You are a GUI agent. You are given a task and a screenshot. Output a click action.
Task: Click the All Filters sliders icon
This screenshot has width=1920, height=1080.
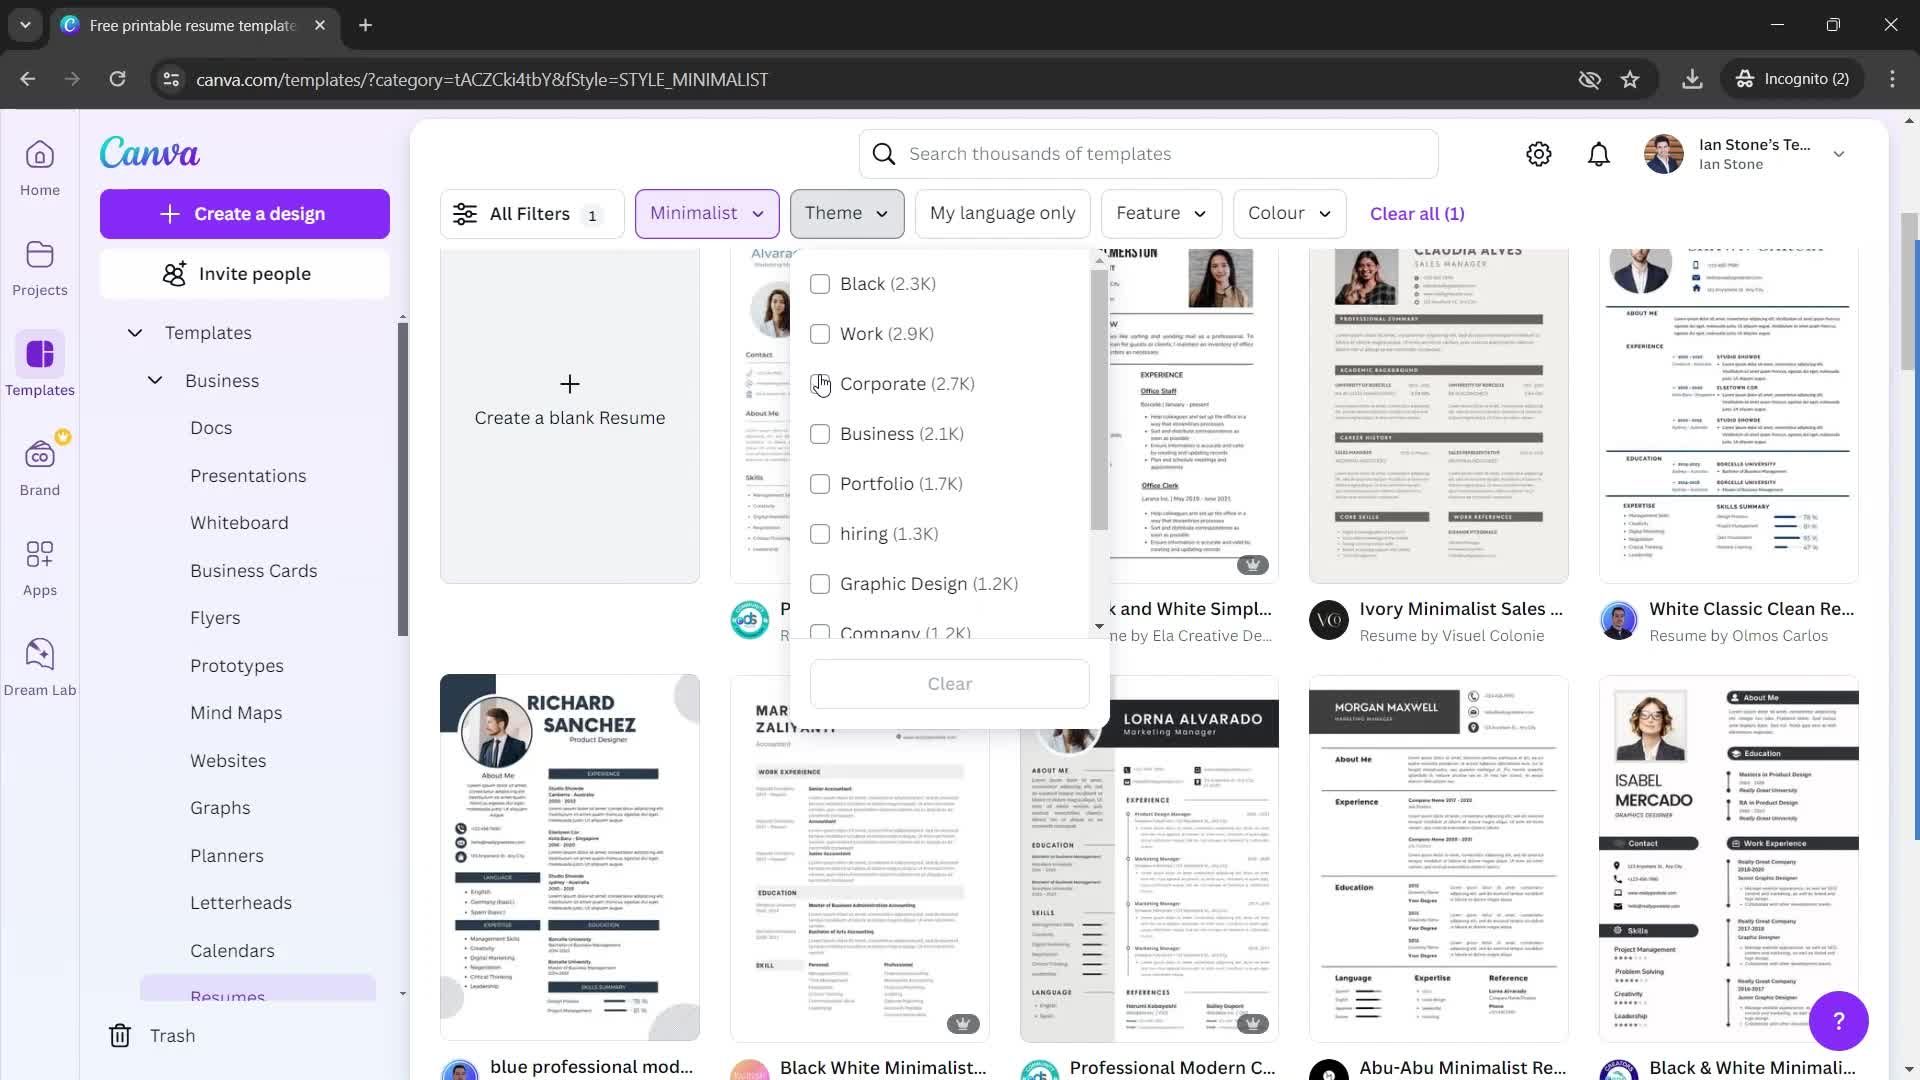click(x=465, y=214)
